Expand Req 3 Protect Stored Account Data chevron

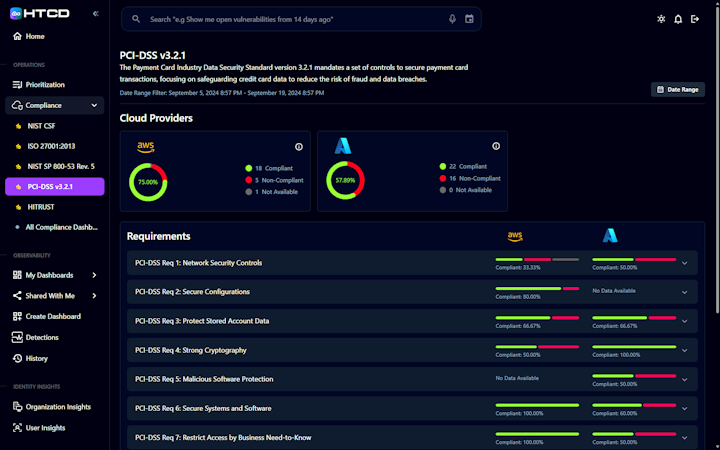tap(684, 321)
